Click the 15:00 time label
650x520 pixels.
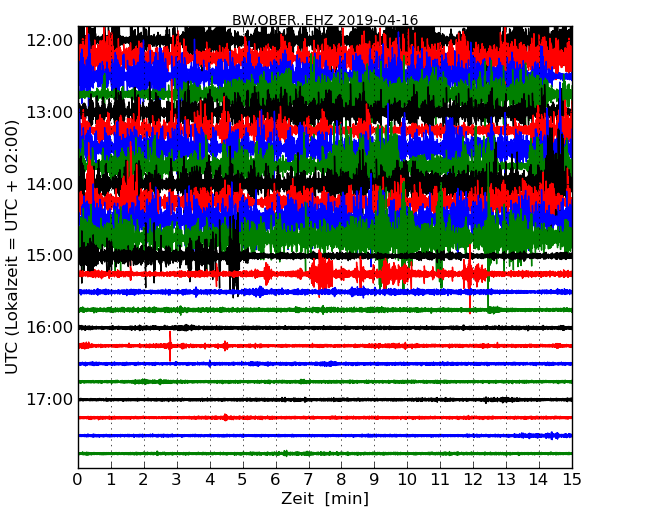50,256
